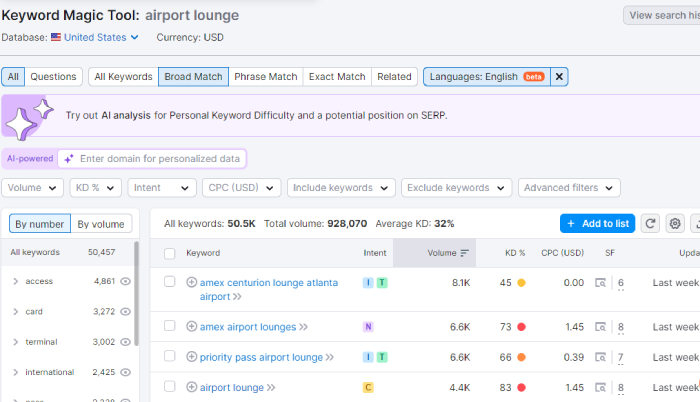700x402 pixels.
Task: Click plus icon beside airport lounge keyword
Action: point(192,387)
